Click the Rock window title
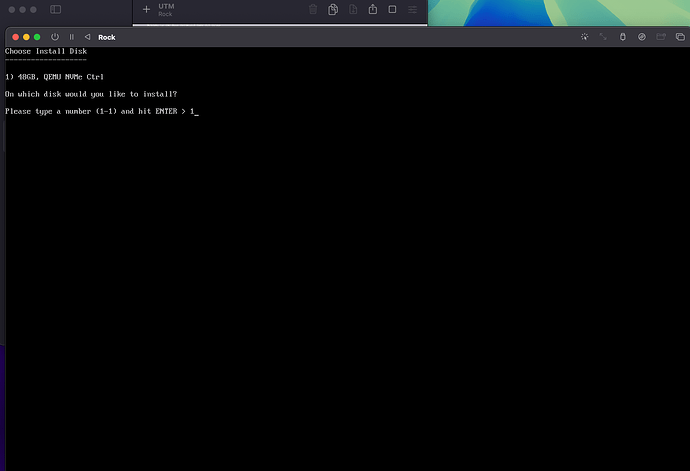This screenshot has height=471, width=690. [106, 37]
